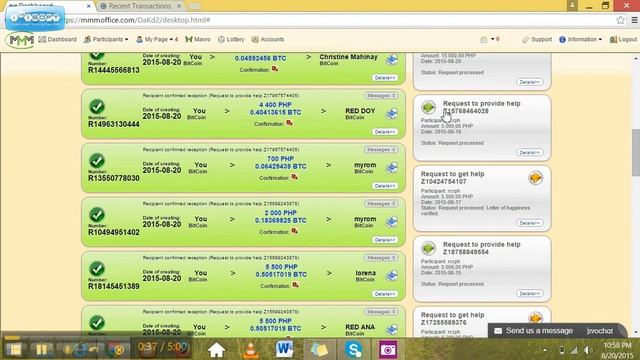Screen dimensions: 640x360
Task: Click the confirmation file icon for R13550778030
Action: click(x=295, y=177)
